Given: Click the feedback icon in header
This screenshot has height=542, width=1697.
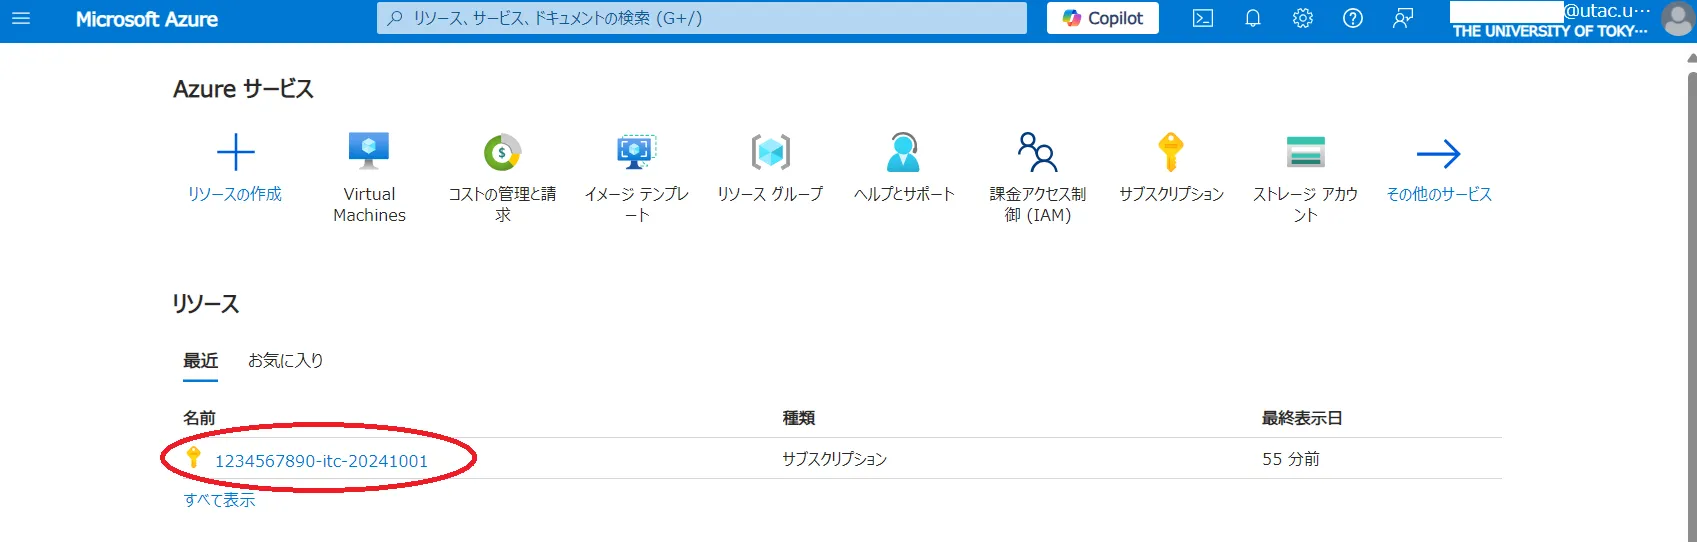Looking at the screenshot, I should [x=1403, y=19].
